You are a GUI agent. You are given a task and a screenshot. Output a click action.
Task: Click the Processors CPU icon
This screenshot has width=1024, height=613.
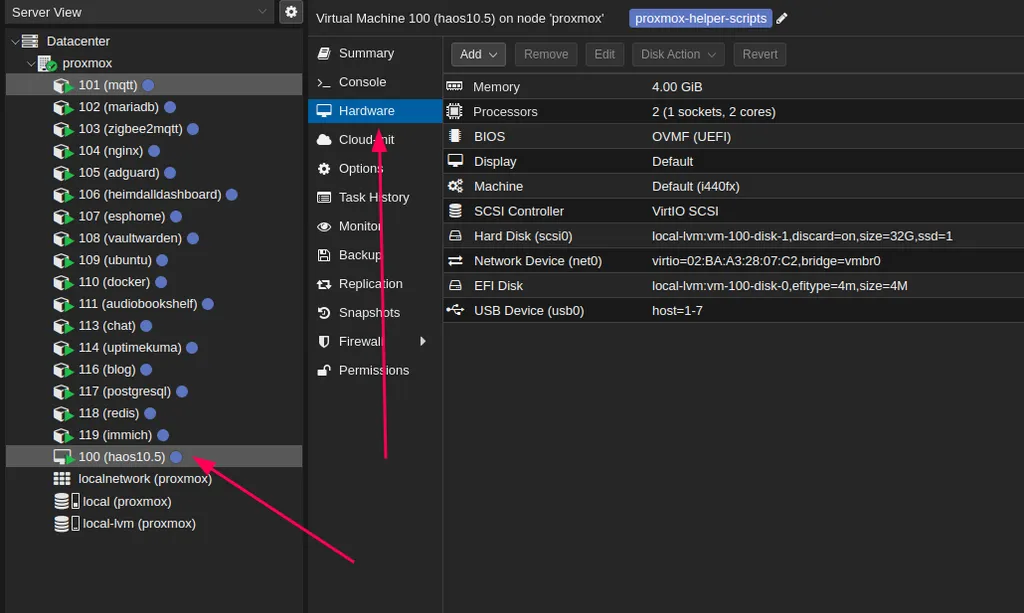coord(455,112)
